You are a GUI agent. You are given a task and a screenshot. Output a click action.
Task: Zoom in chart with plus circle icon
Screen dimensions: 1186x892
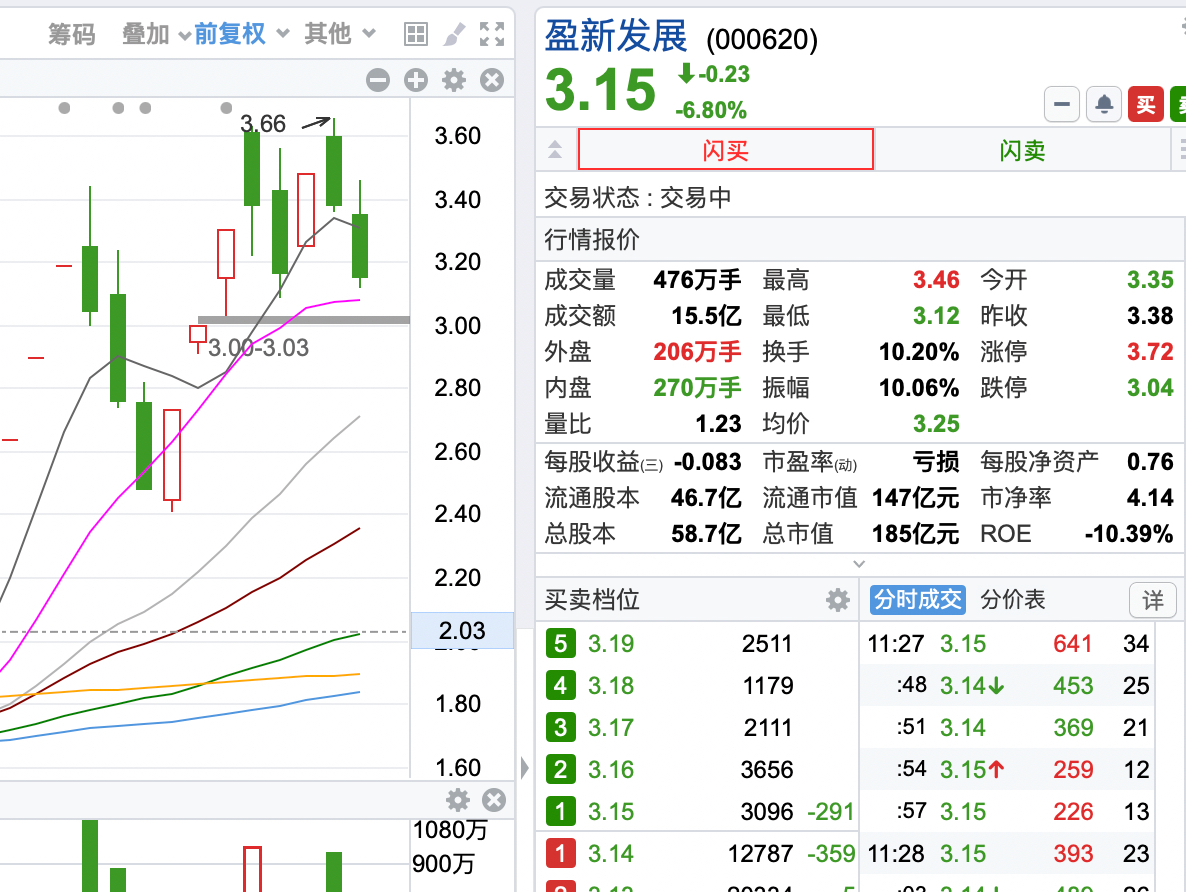[x=416, y=80]
